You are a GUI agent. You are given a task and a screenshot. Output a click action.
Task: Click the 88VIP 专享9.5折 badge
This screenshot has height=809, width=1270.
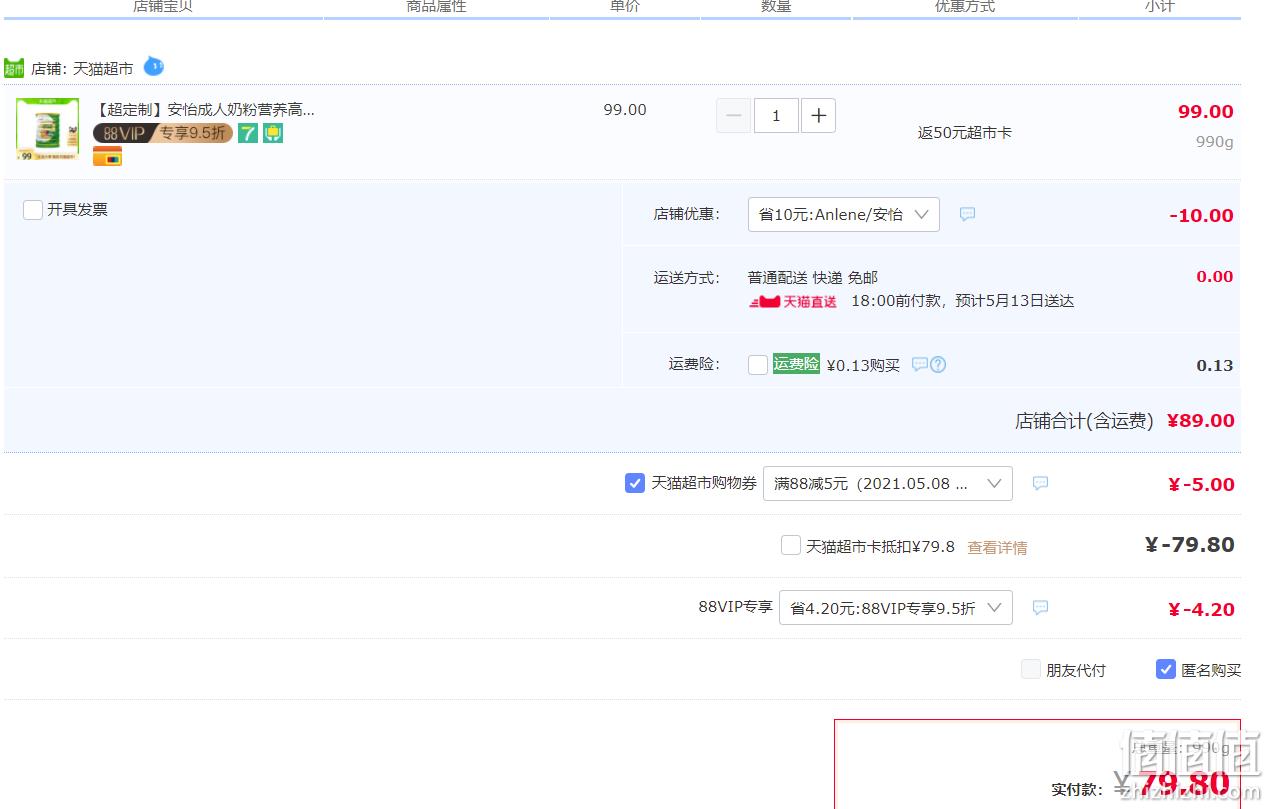(163, 133)
